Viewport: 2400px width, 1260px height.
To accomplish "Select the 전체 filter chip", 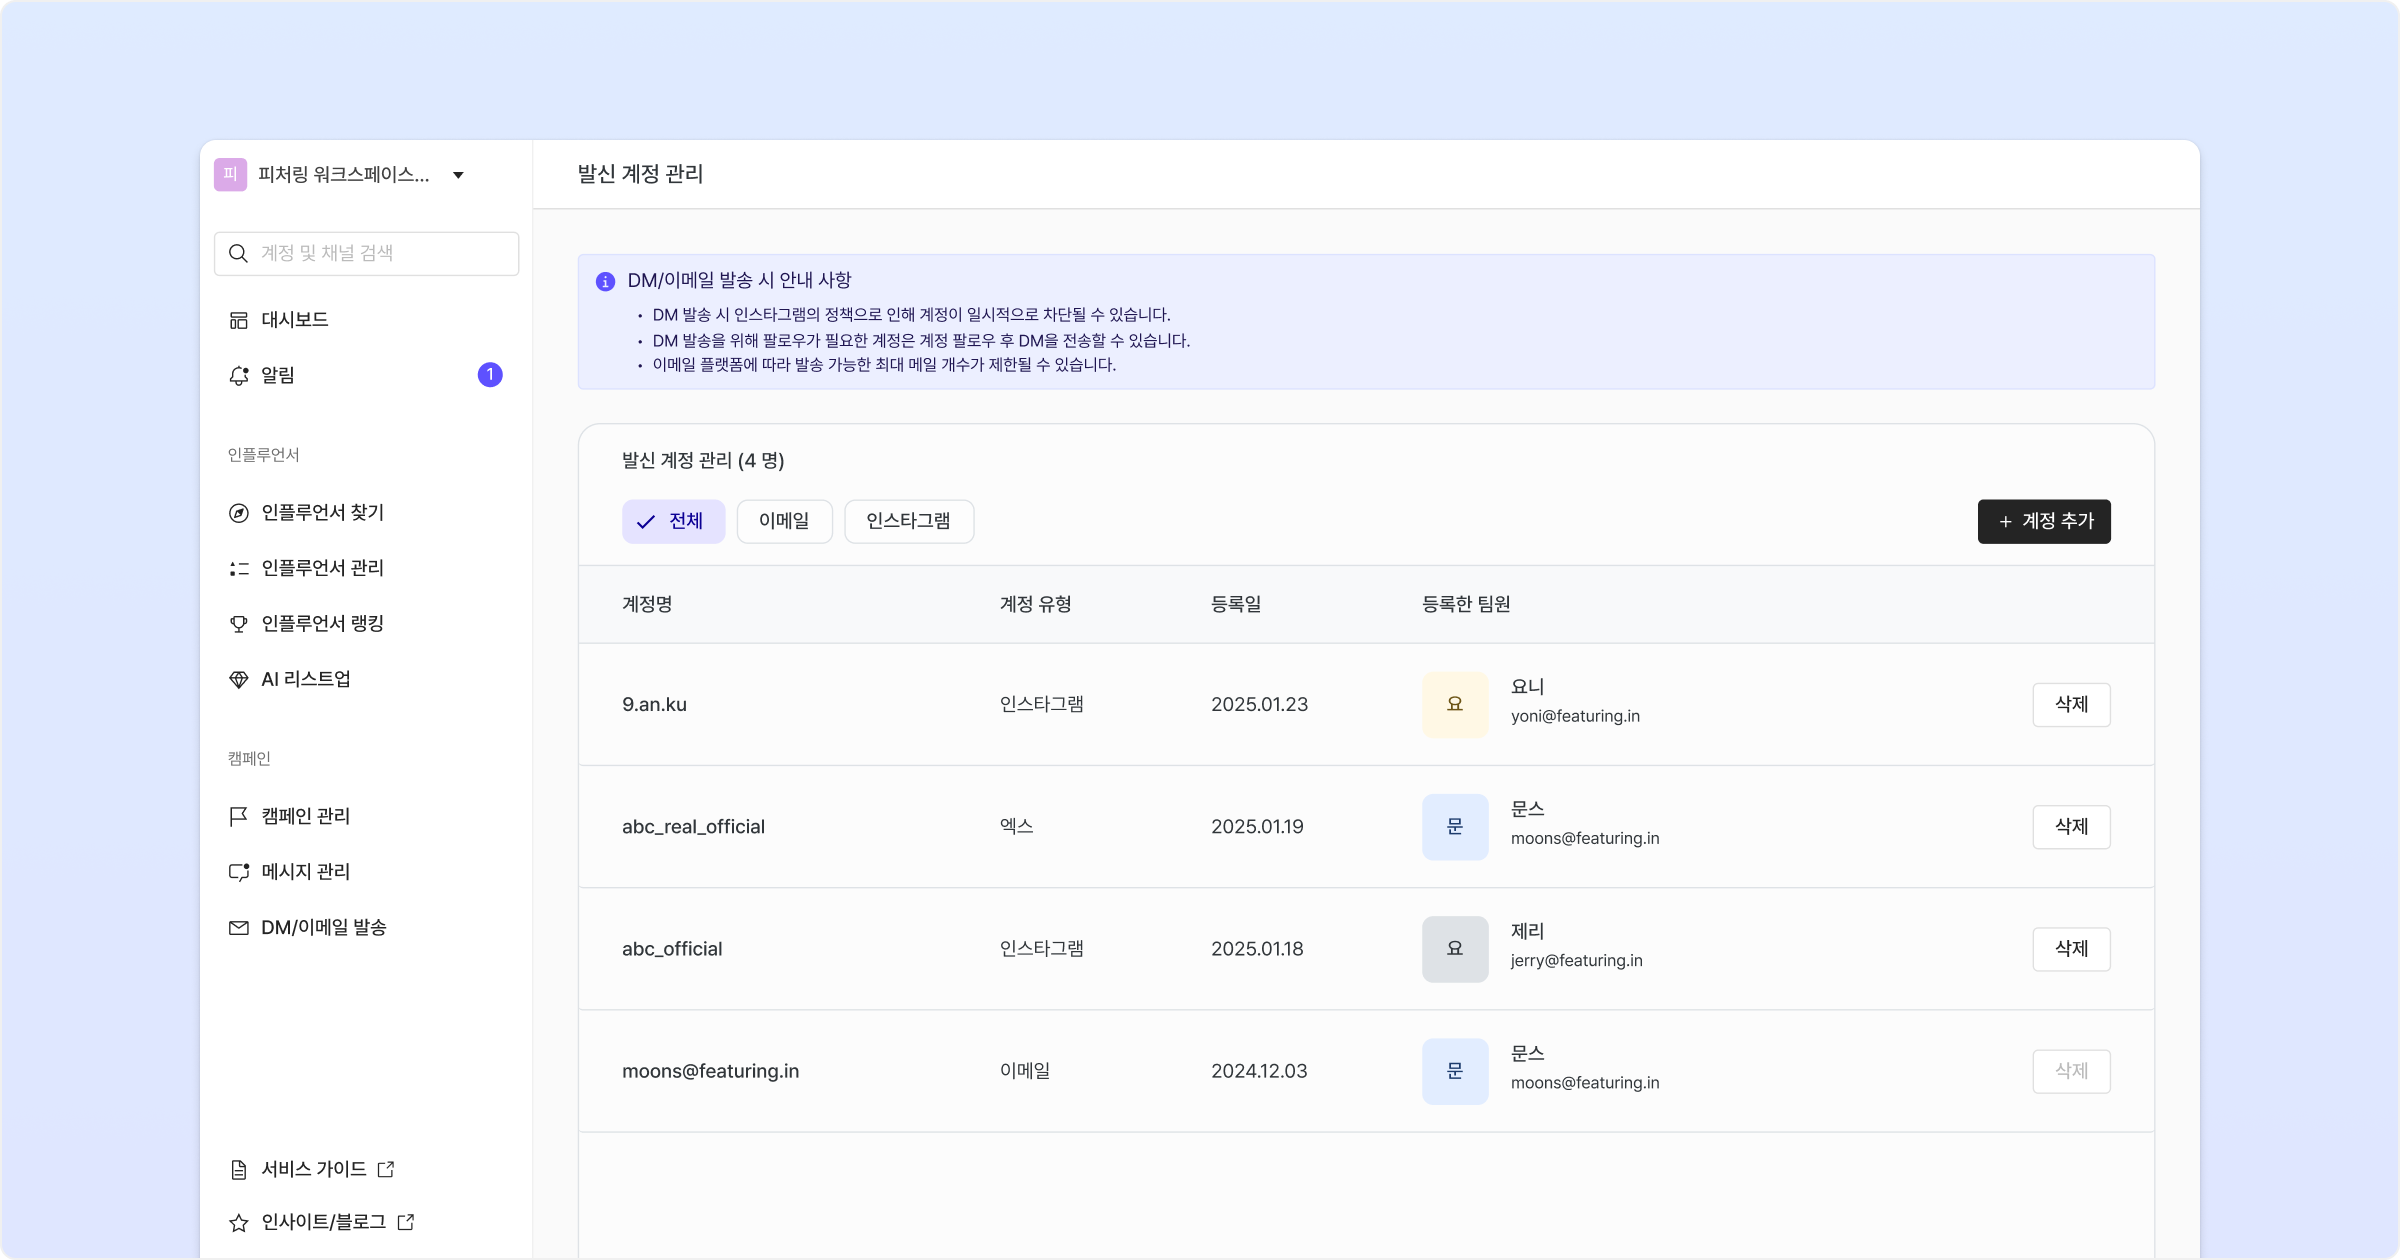I will 673,522.
